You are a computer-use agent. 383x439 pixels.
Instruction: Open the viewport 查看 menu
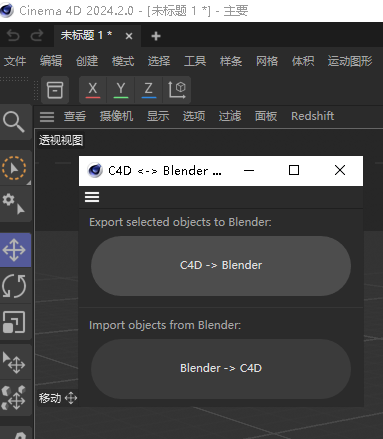[75, 116]
